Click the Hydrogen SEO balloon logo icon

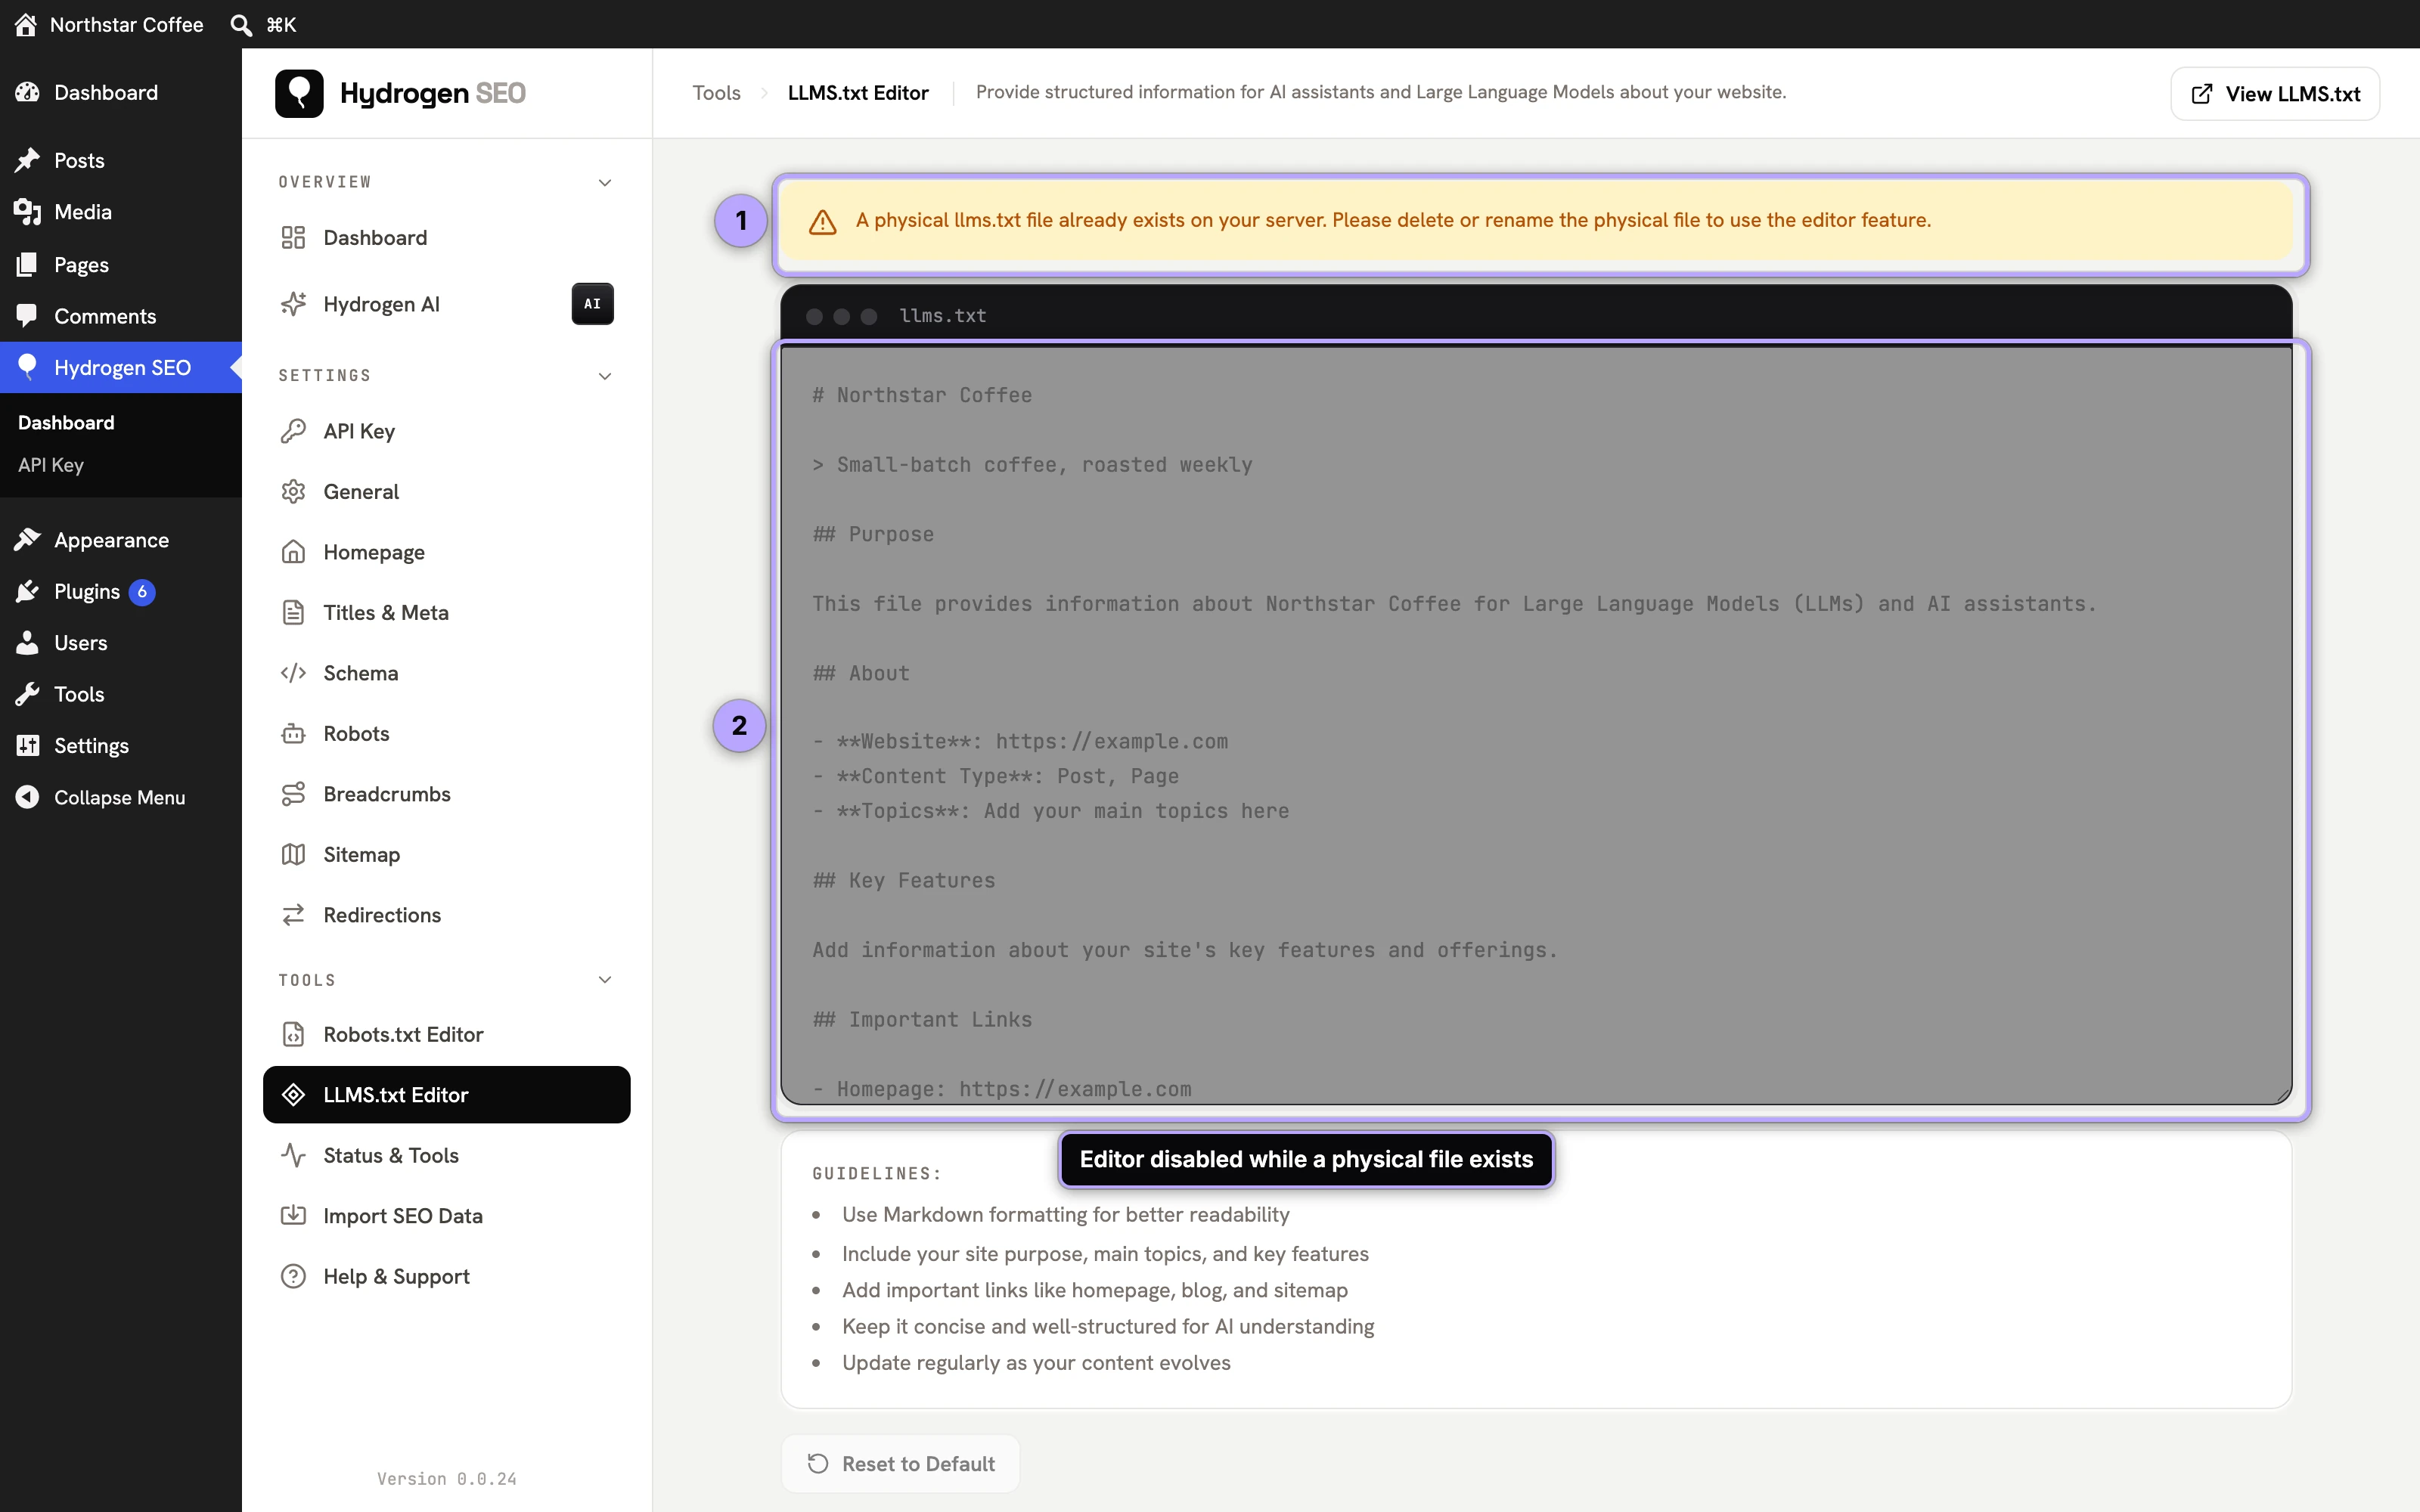pos(299,93)
